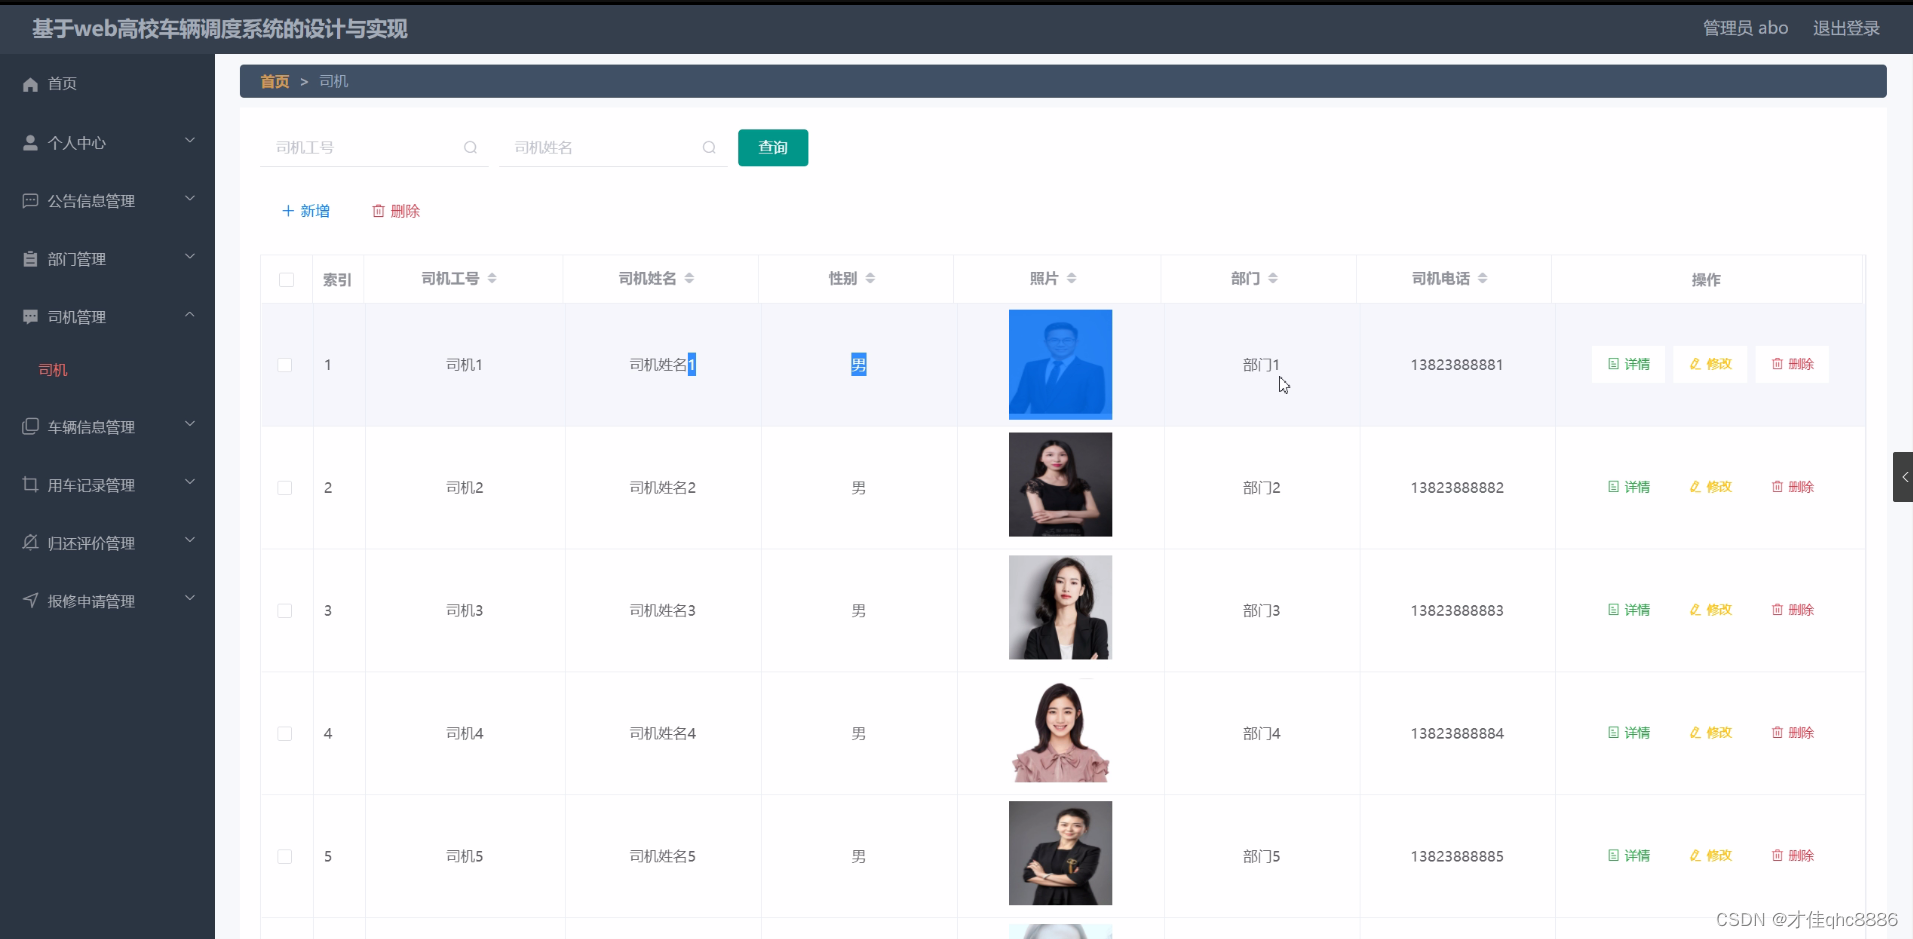Expand the 用车记录管理 menu chevron

190,483
